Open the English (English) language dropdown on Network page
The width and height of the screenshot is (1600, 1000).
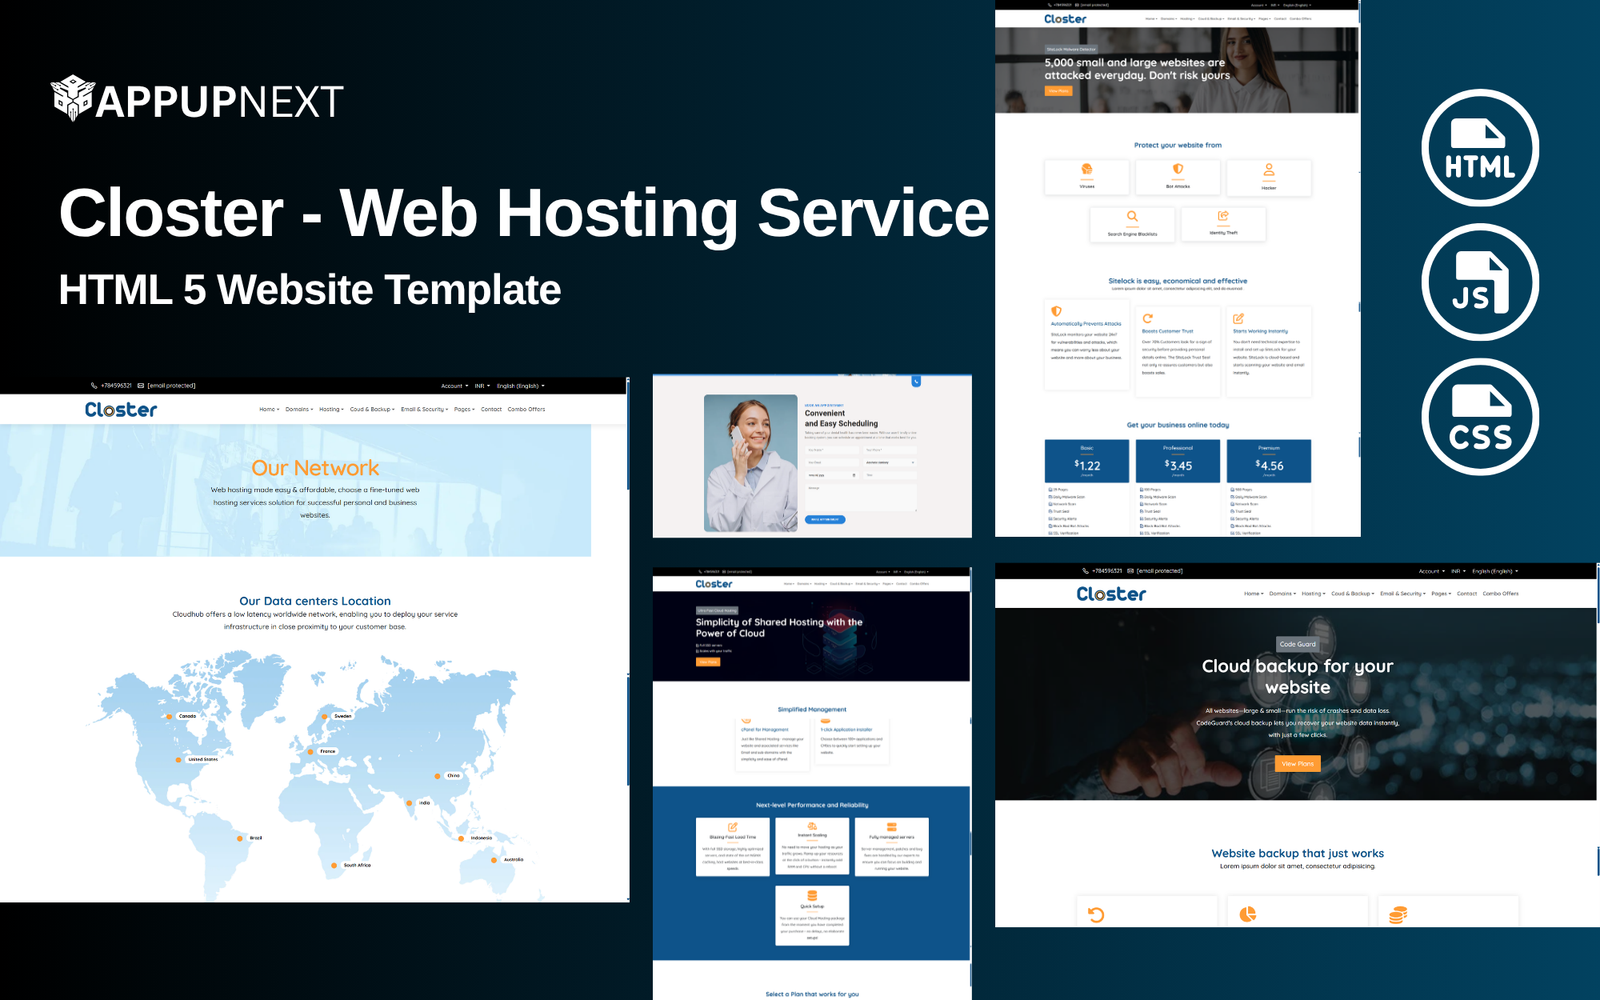click(x=520, y=386)
